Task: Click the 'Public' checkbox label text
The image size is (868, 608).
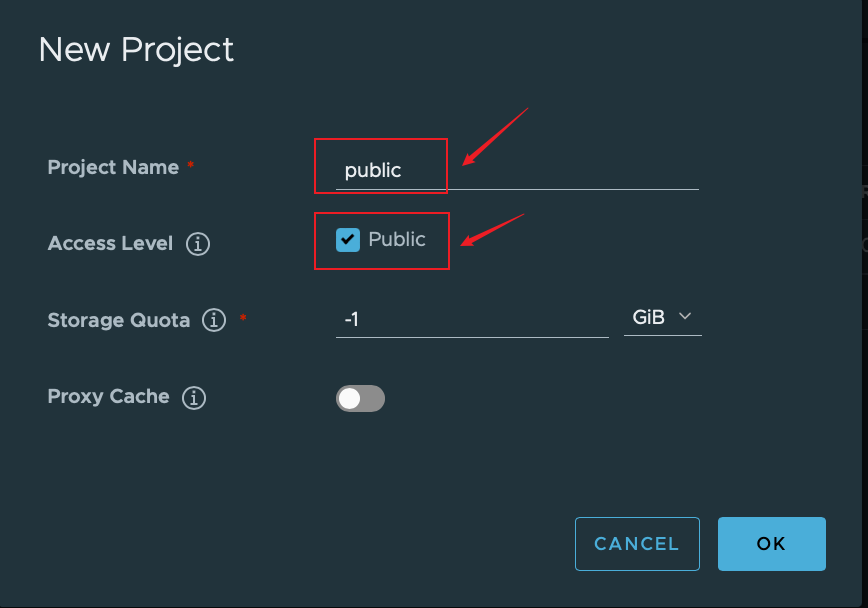Action: 397,240
